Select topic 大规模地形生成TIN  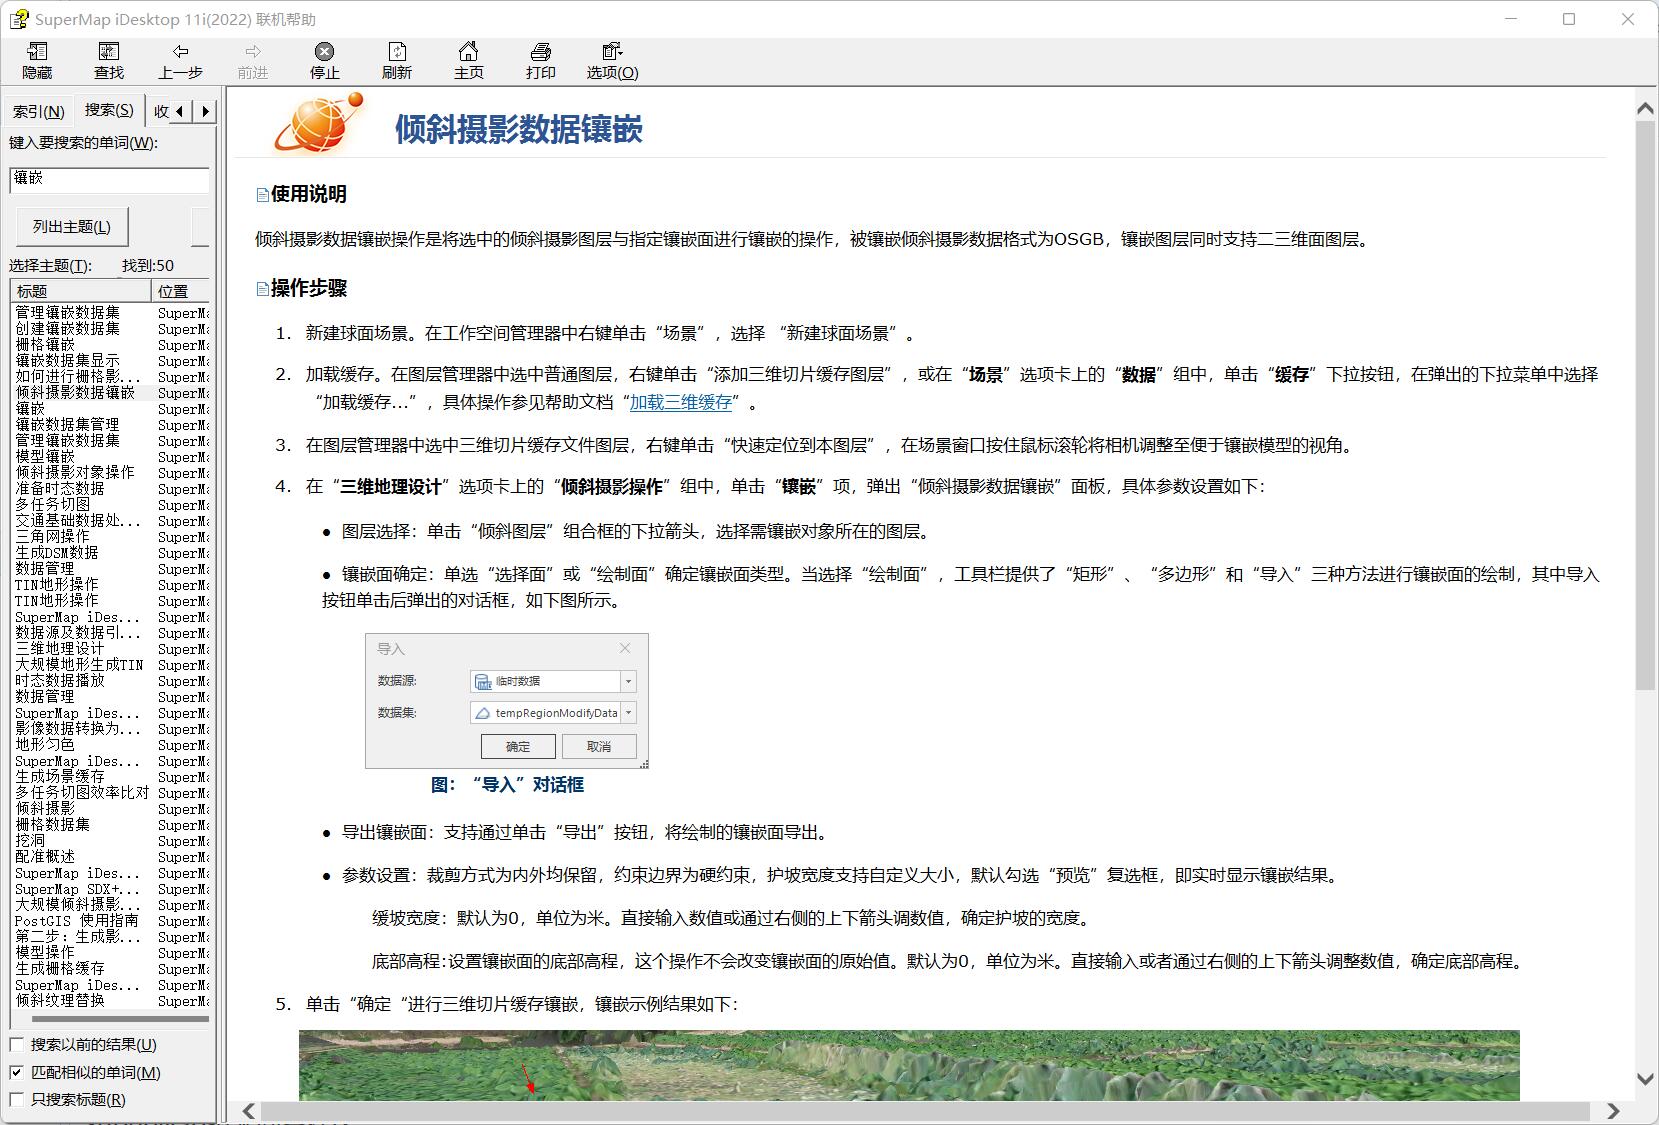coord(79,665)
